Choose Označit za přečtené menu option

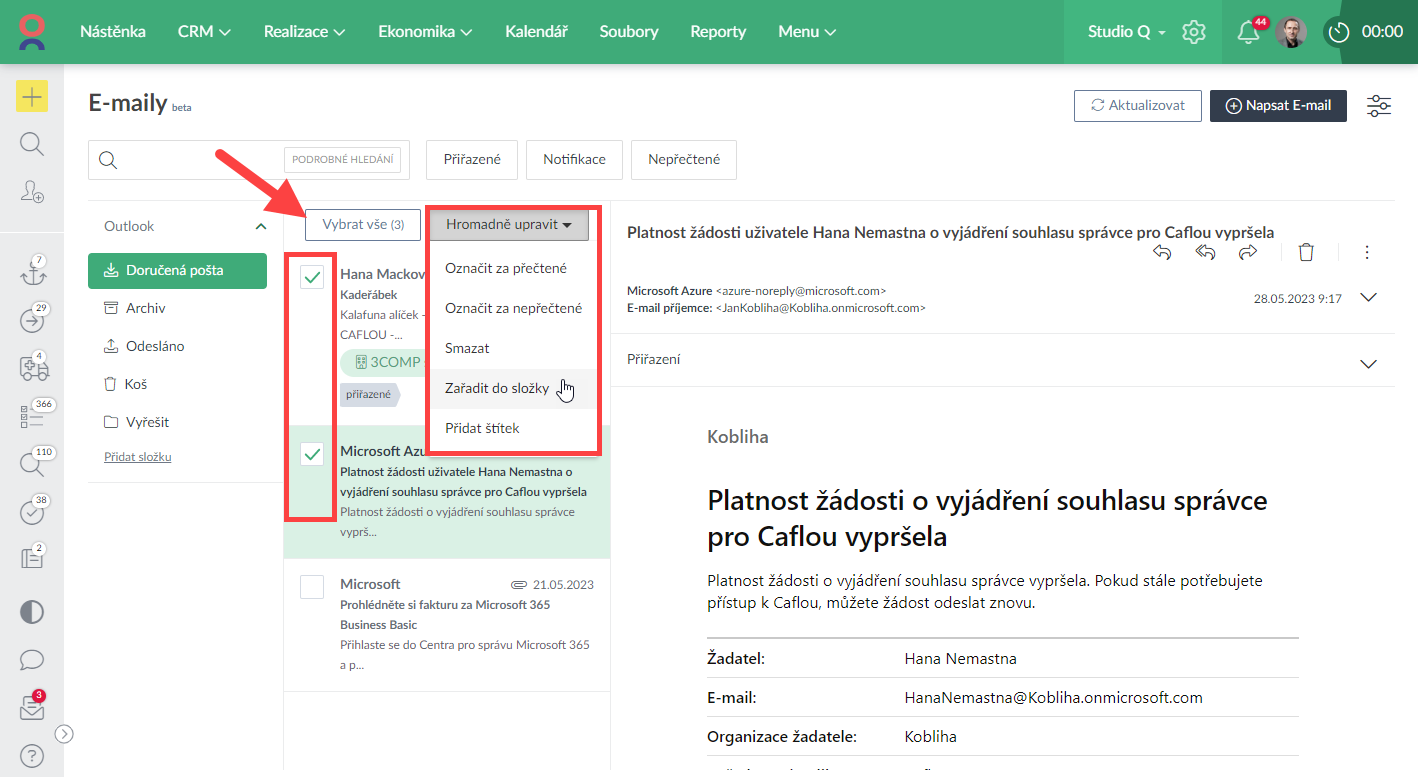513,268
